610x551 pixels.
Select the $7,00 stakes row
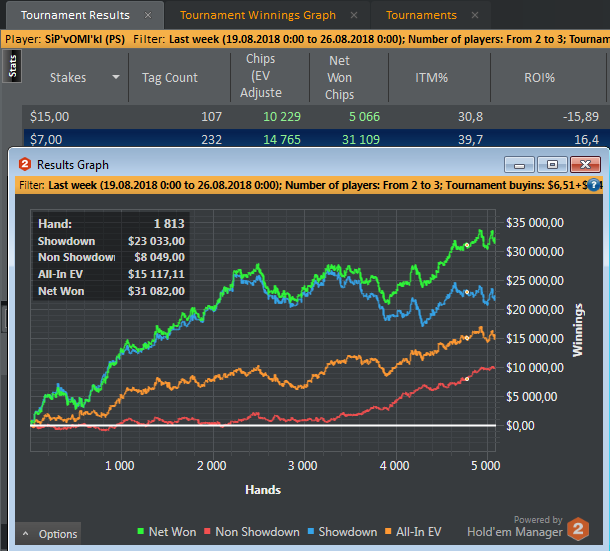(316, 139)
